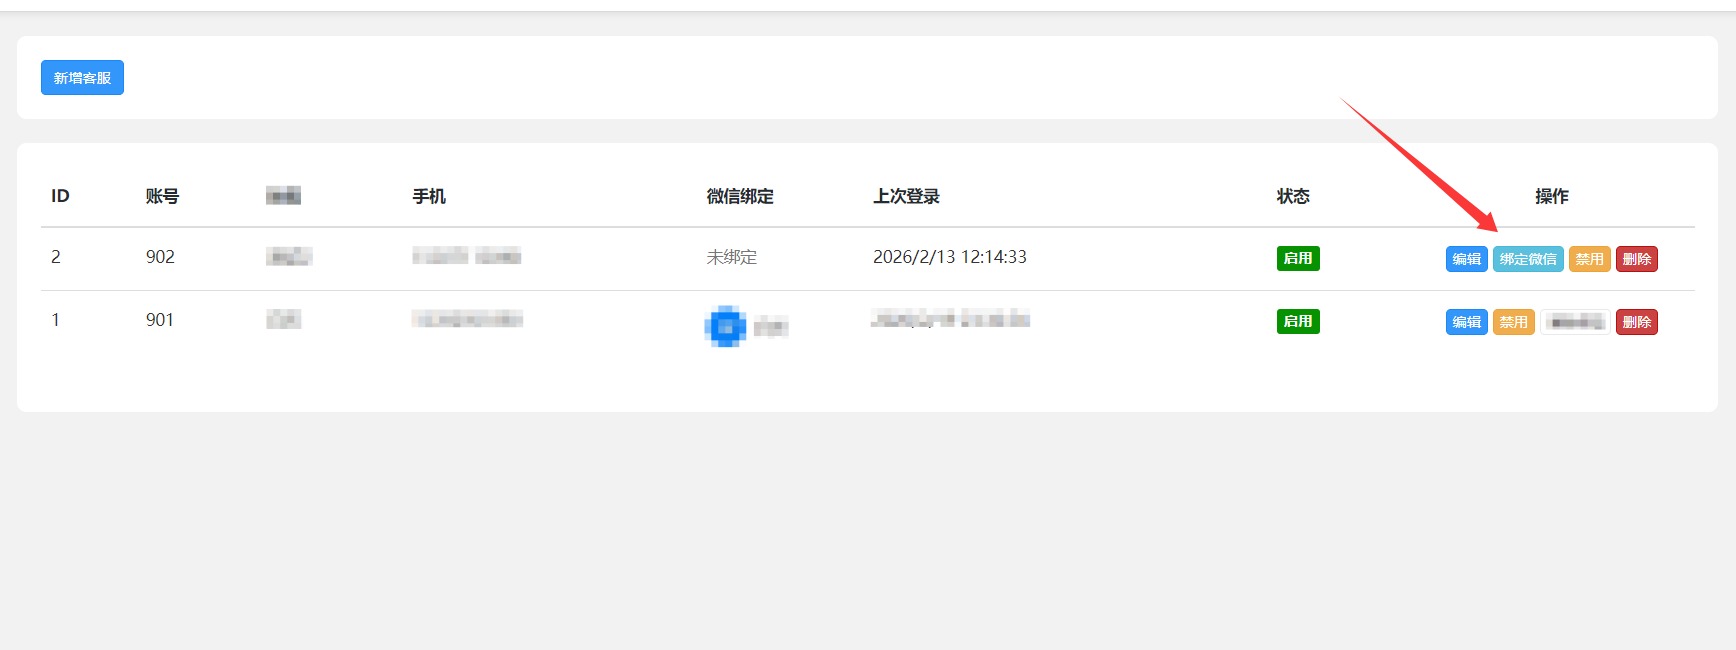The image size is (1736, 650).
Task: Disable account 901 with 禁用 button
Action: 1513,322
